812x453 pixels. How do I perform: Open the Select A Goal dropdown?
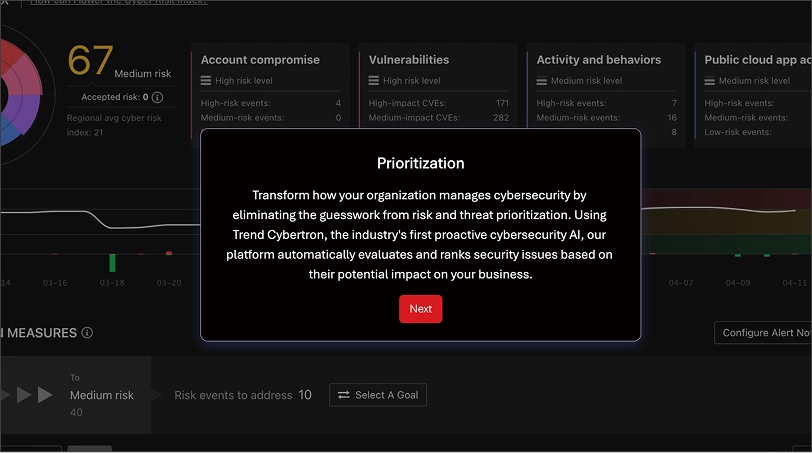pyautogui.click(x=378, y=395)
